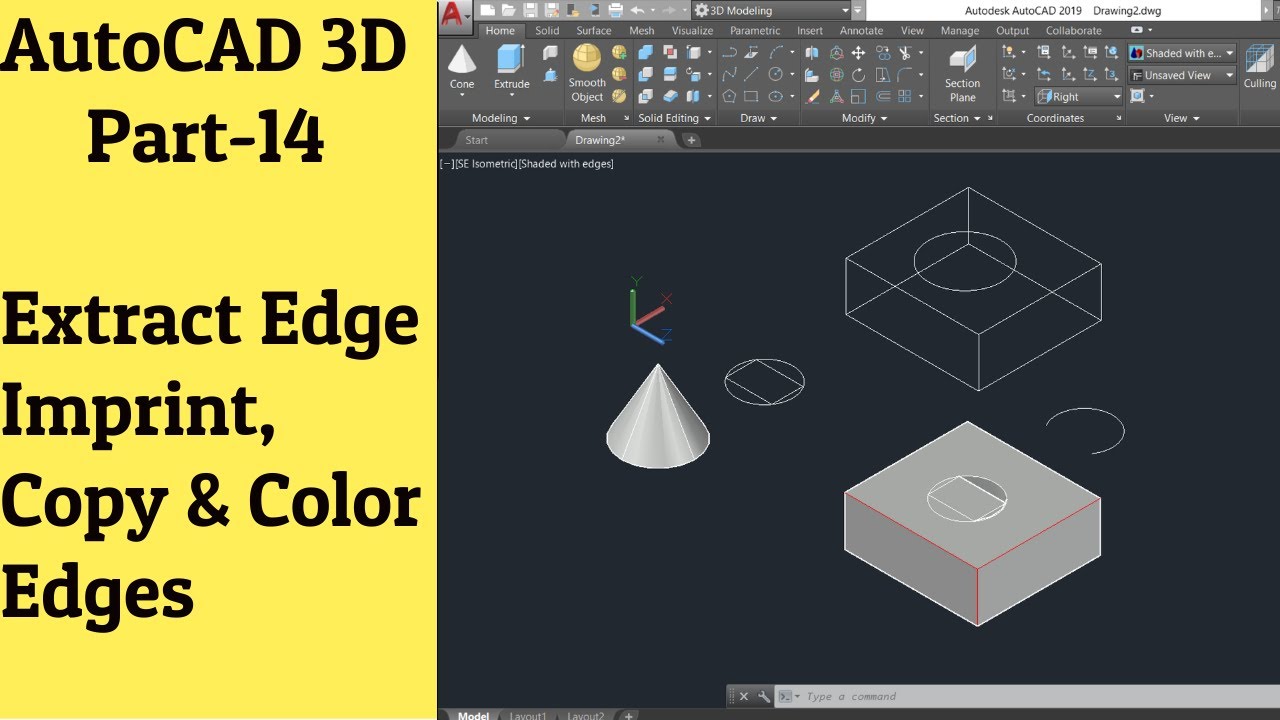Expand the Solid Editing panel
1280x720 pixels.
point(674,118)
